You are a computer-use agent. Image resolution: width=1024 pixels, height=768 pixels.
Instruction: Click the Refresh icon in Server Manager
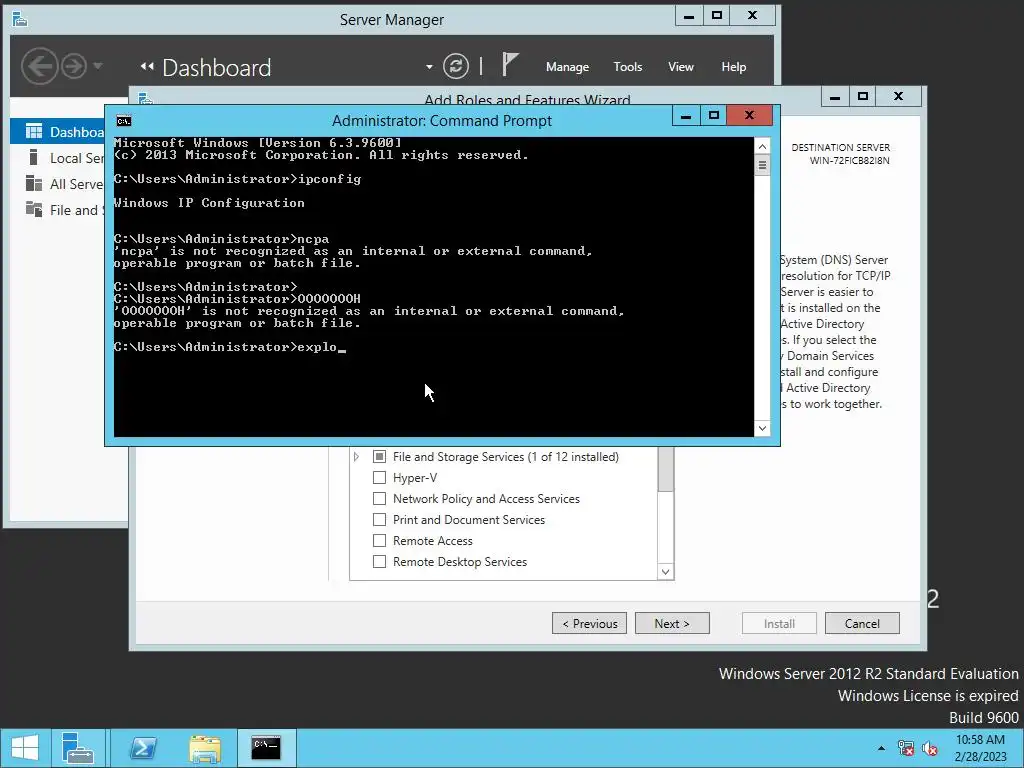456,66
